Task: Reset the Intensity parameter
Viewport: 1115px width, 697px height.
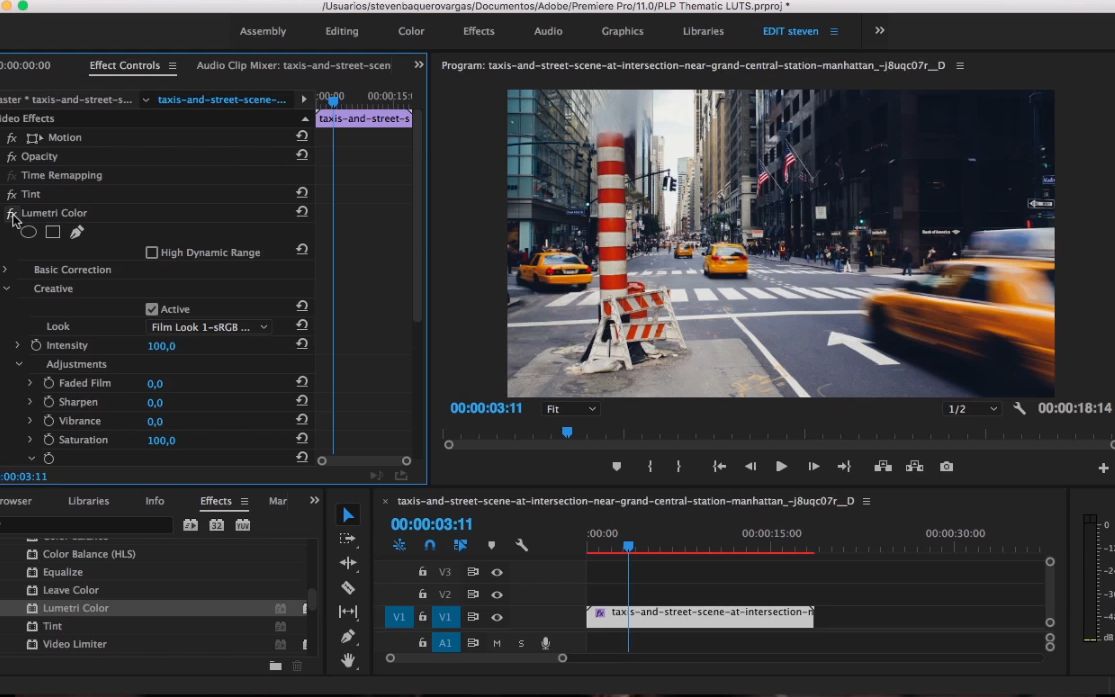Action: (302, 344)
